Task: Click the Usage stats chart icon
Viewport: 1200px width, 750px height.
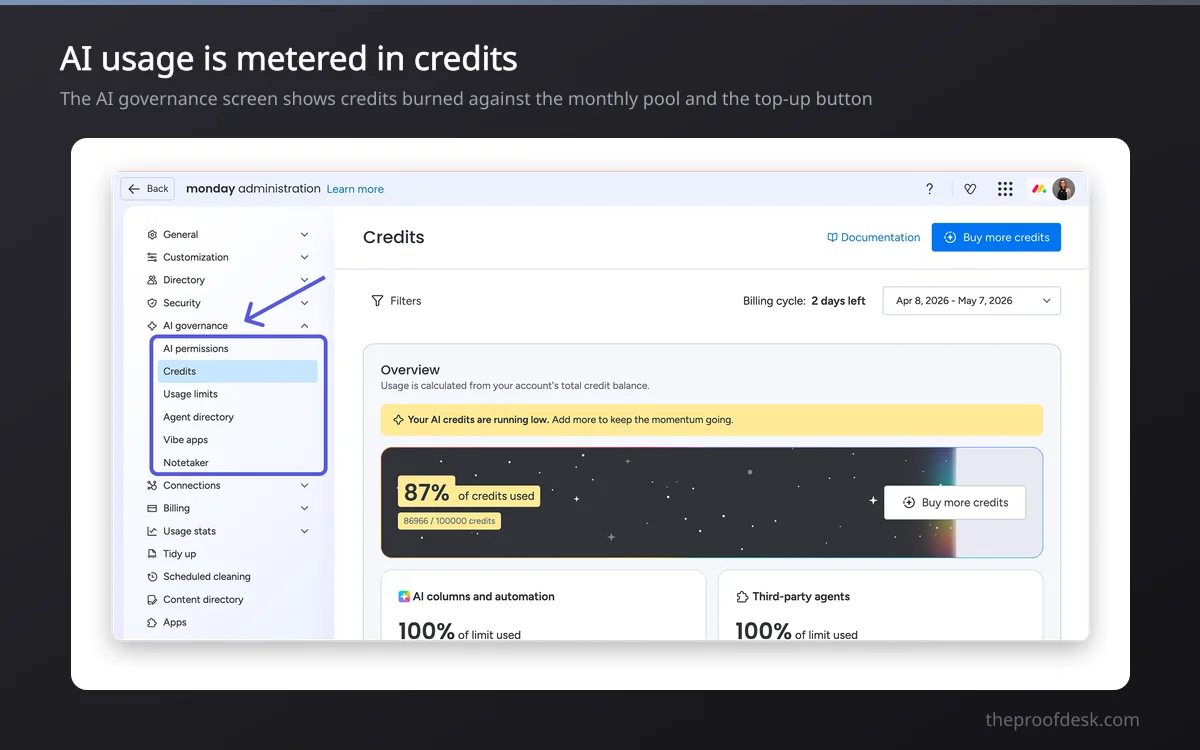Action: (152, 531)
